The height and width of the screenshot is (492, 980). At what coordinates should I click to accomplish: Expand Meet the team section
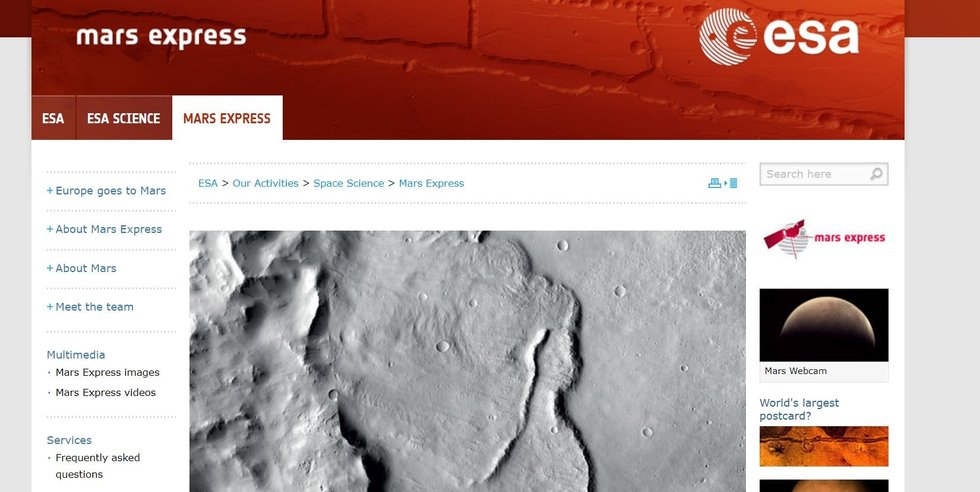tap(90, 307)
